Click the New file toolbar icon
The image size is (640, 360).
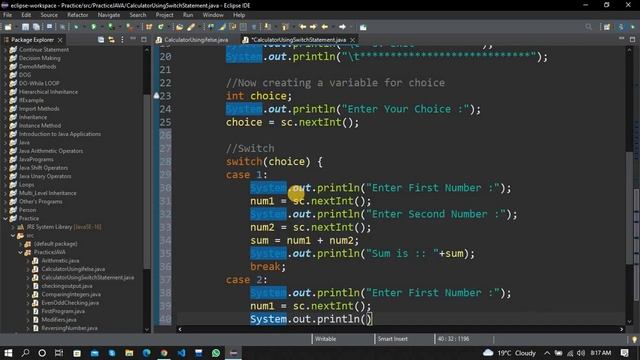pyautogui.click(x=8, y=27)
